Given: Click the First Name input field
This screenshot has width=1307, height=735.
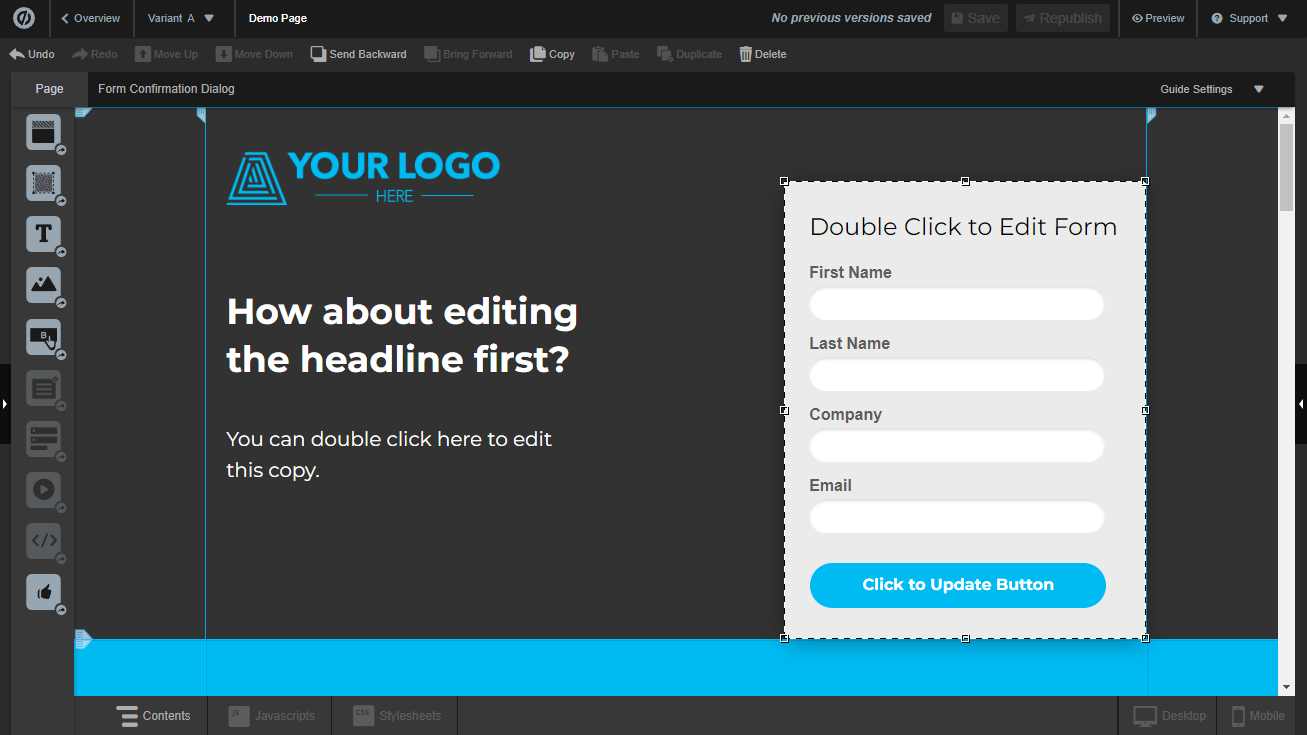Looking at the screenshot, I should click(956, 304).
